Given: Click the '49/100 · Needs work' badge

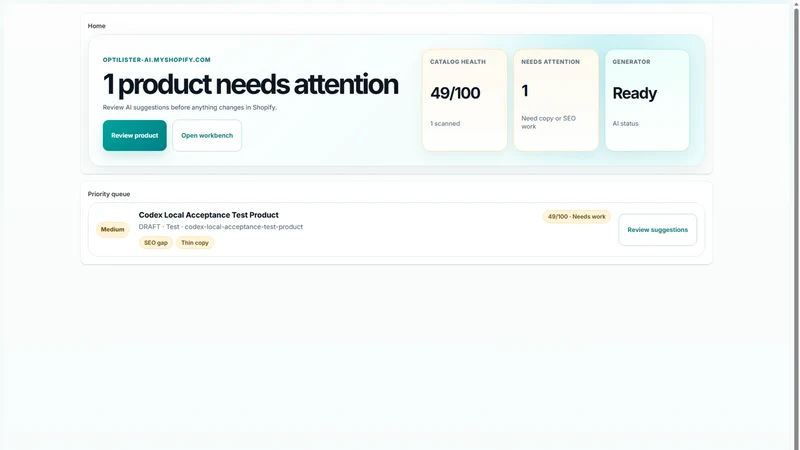Looking at the screenshot, I should (577, 217).
